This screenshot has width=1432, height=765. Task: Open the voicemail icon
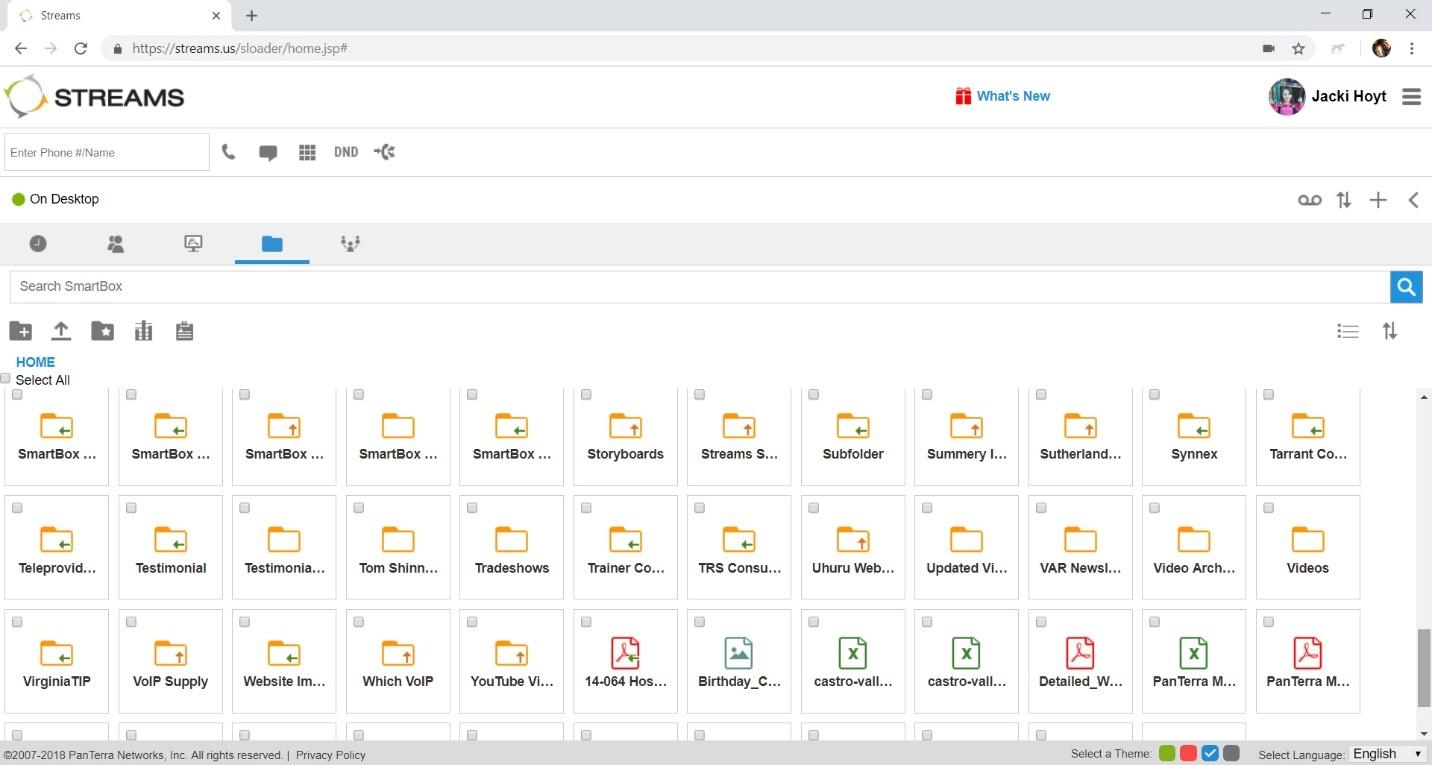(1310, 200)
